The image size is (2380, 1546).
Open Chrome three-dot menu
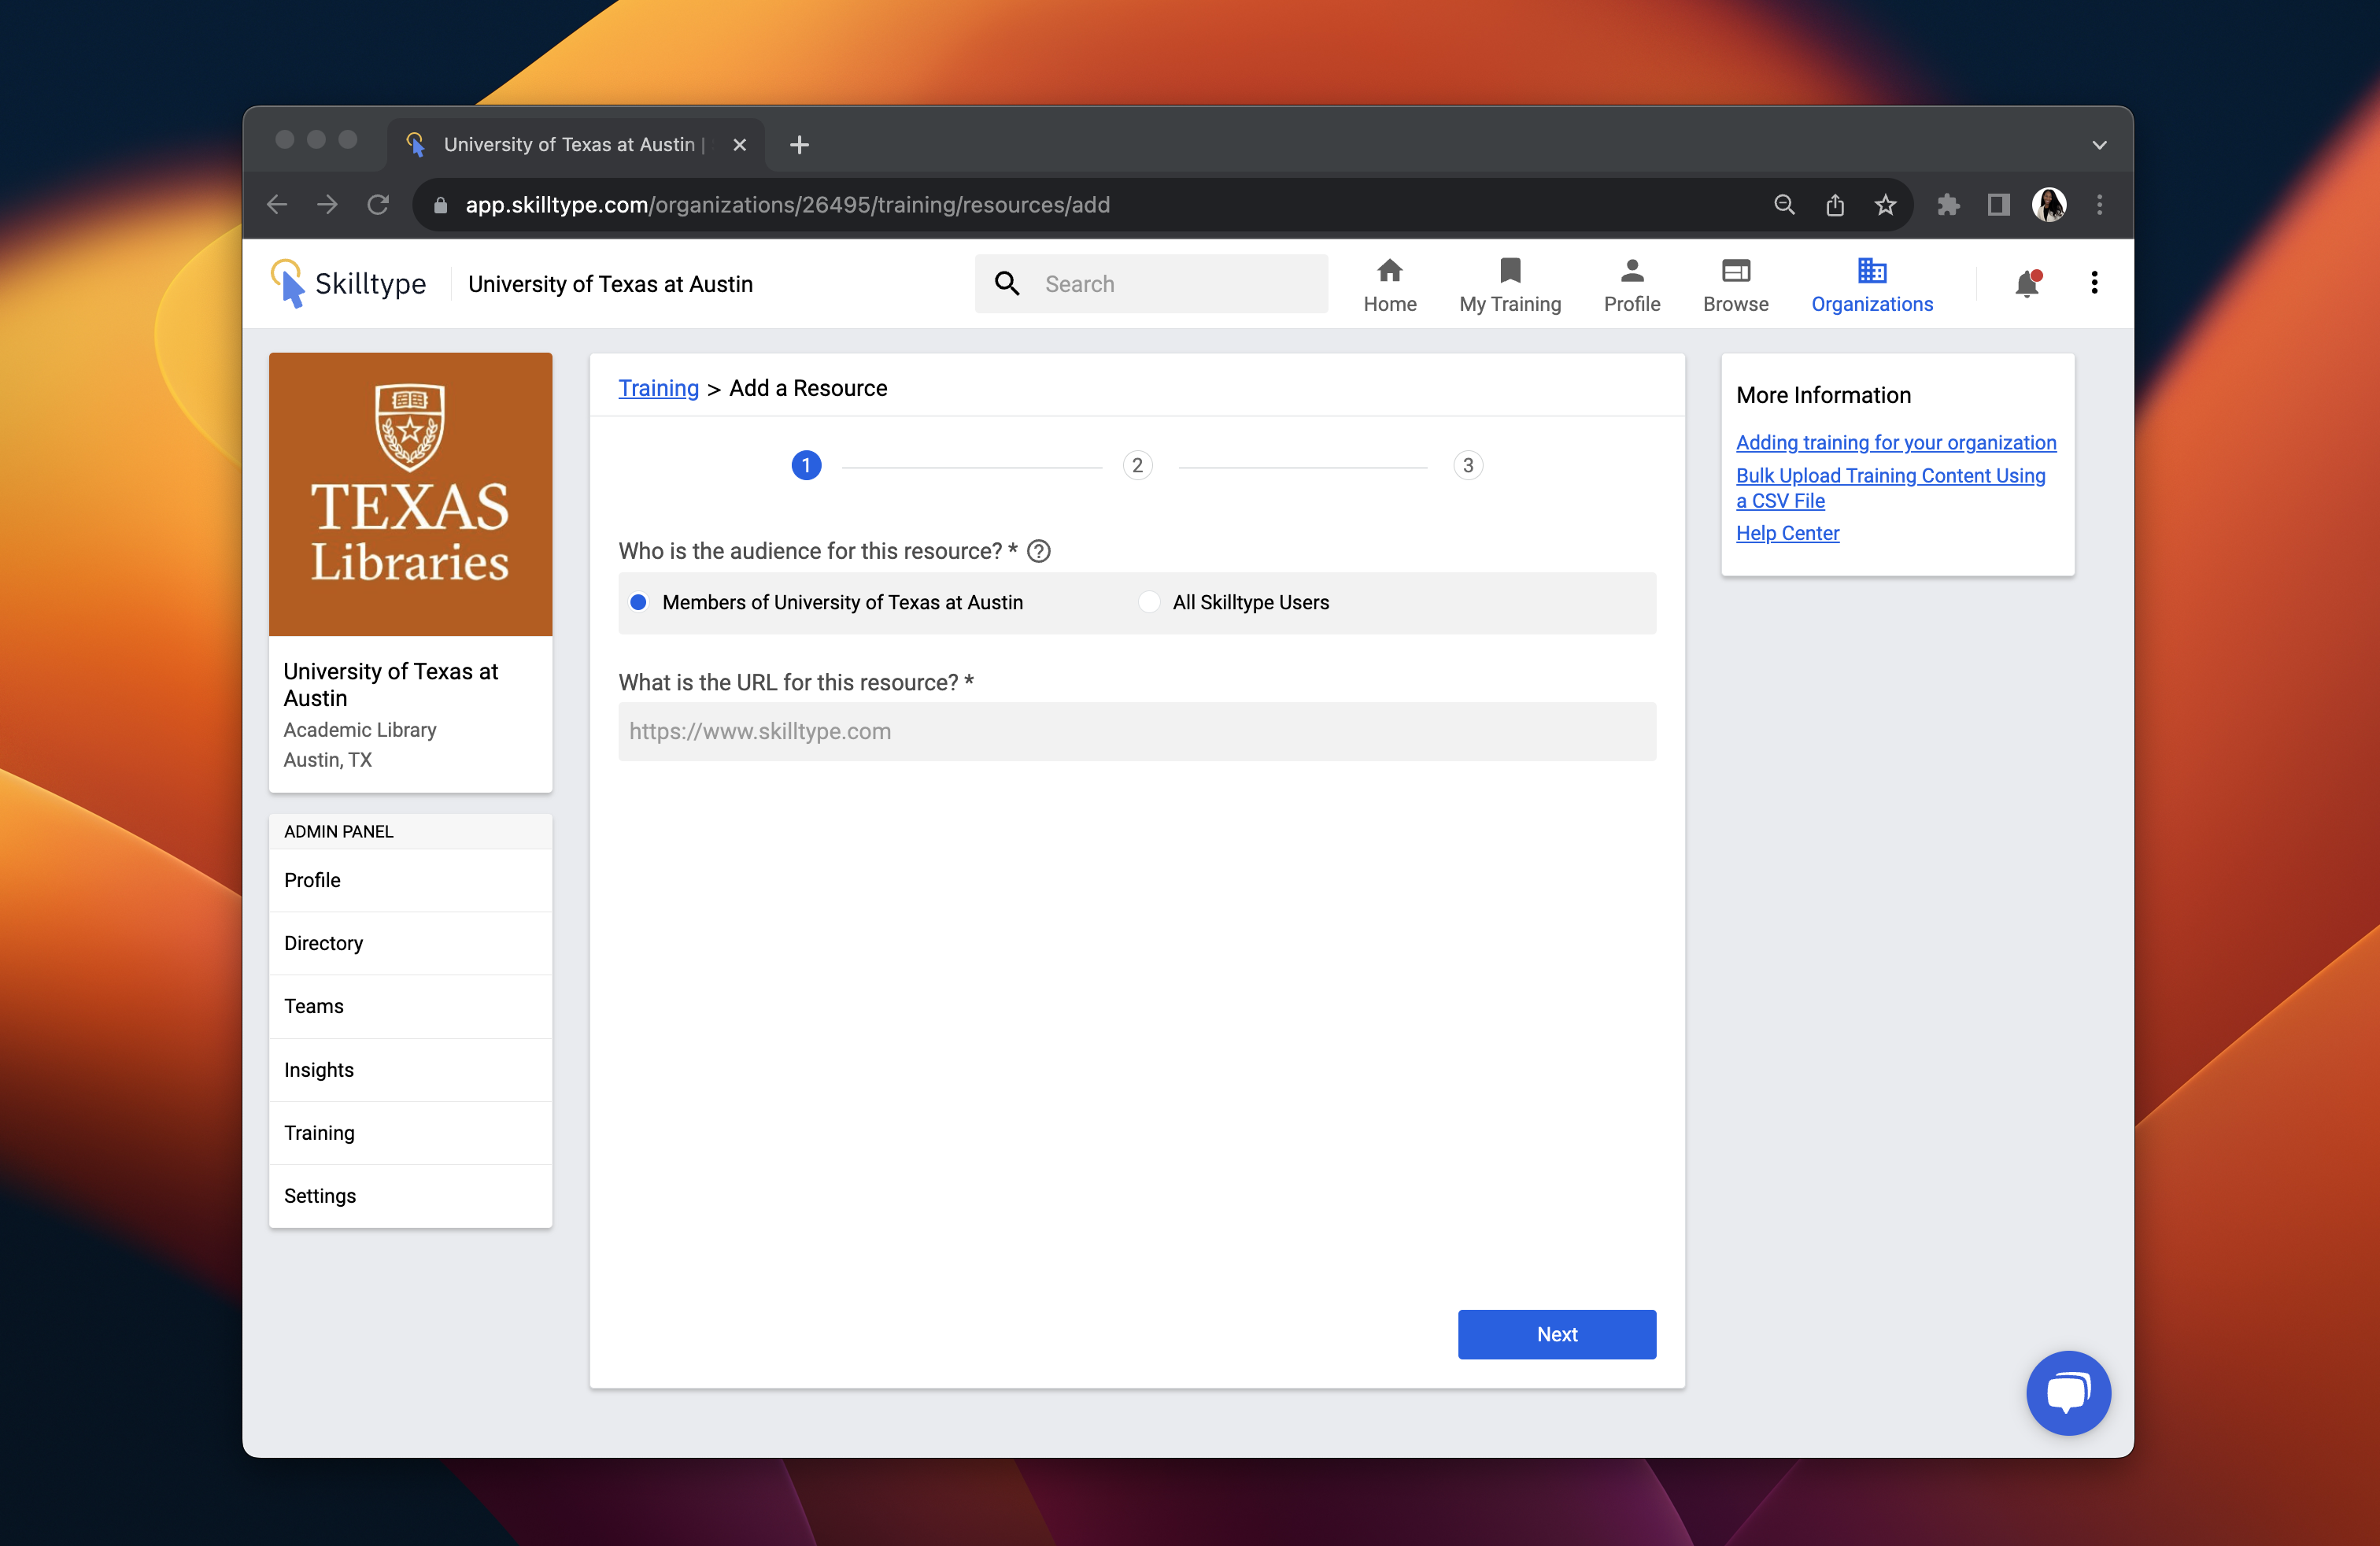click(x=2099, y=205)
